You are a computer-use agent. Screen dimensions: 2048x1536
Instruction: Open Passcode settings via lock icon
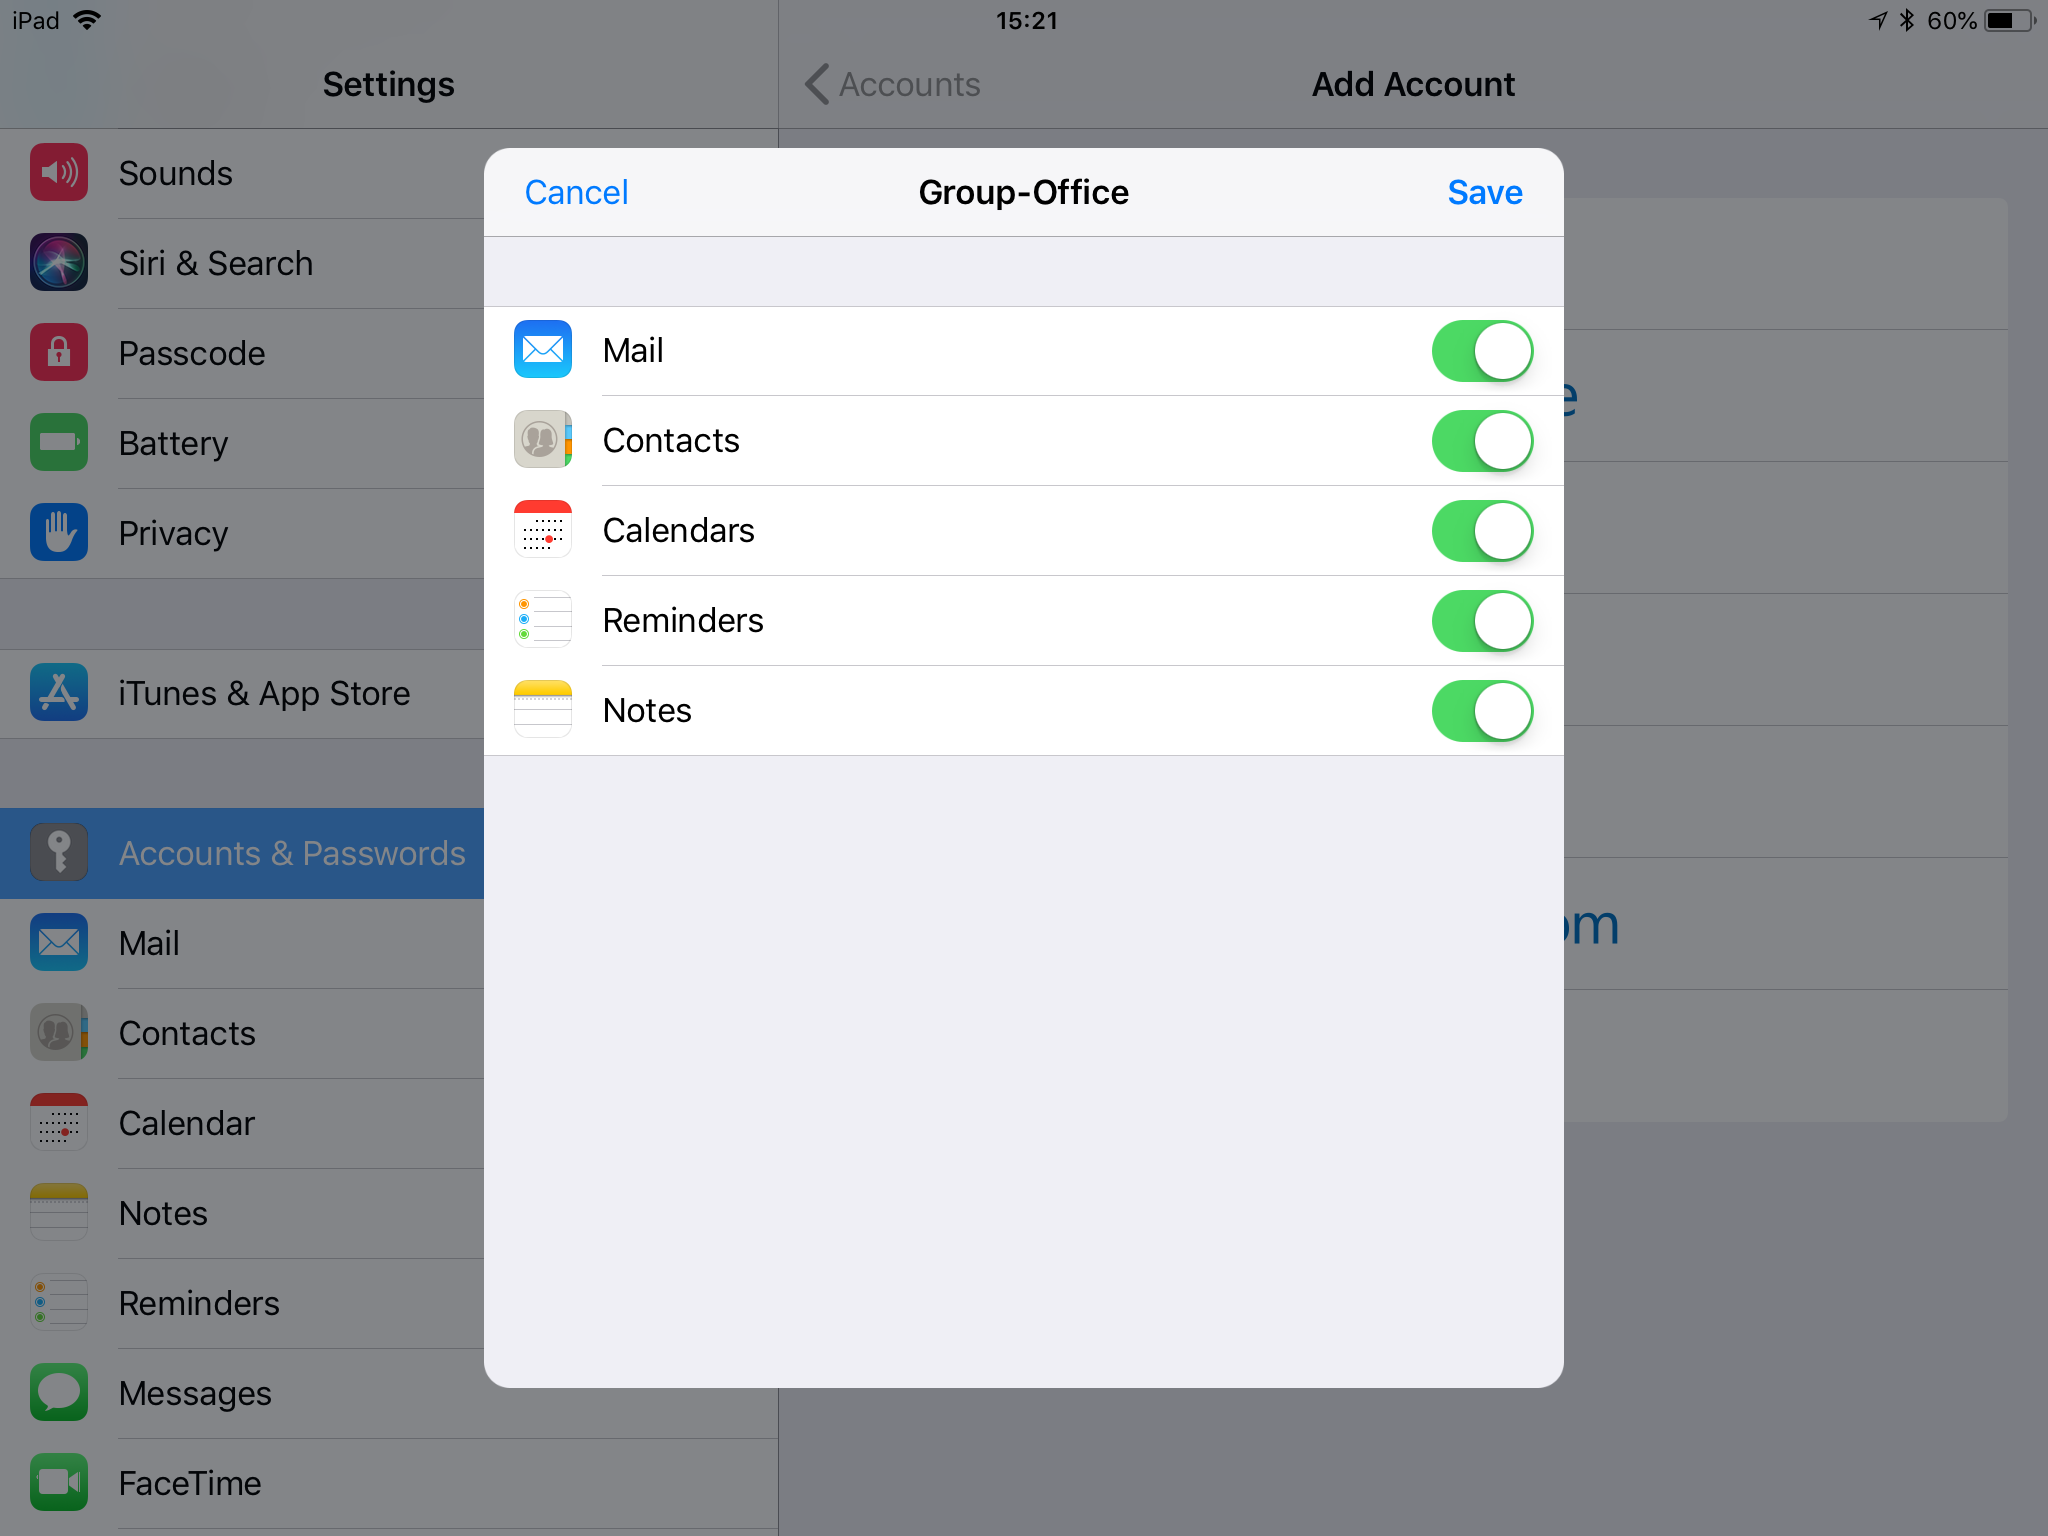pos(59,353)
